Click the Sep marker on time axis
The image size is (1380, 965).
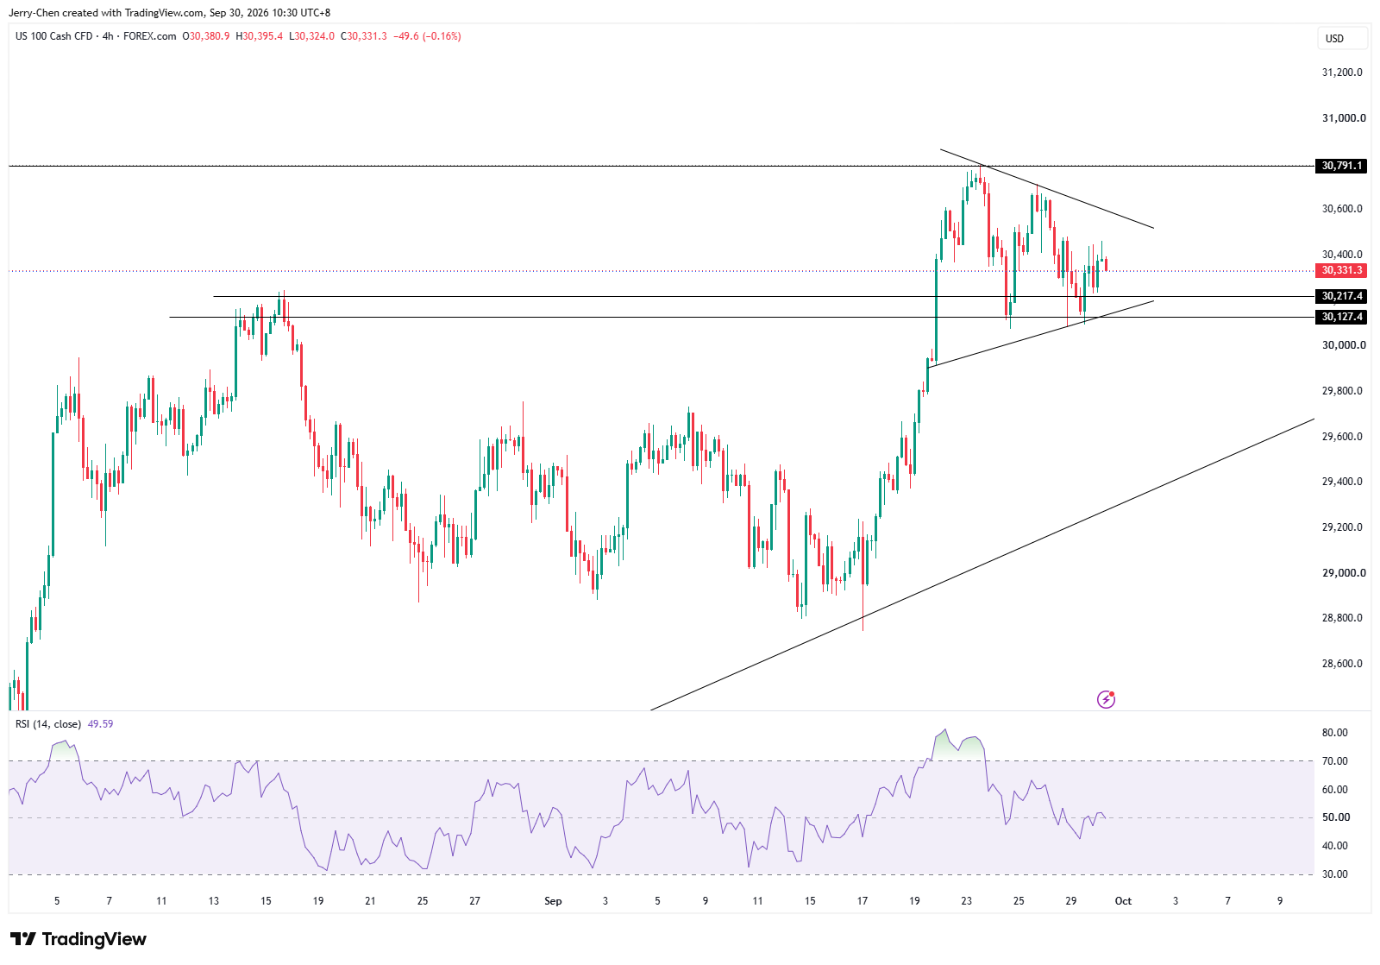(x=553, y=901)
